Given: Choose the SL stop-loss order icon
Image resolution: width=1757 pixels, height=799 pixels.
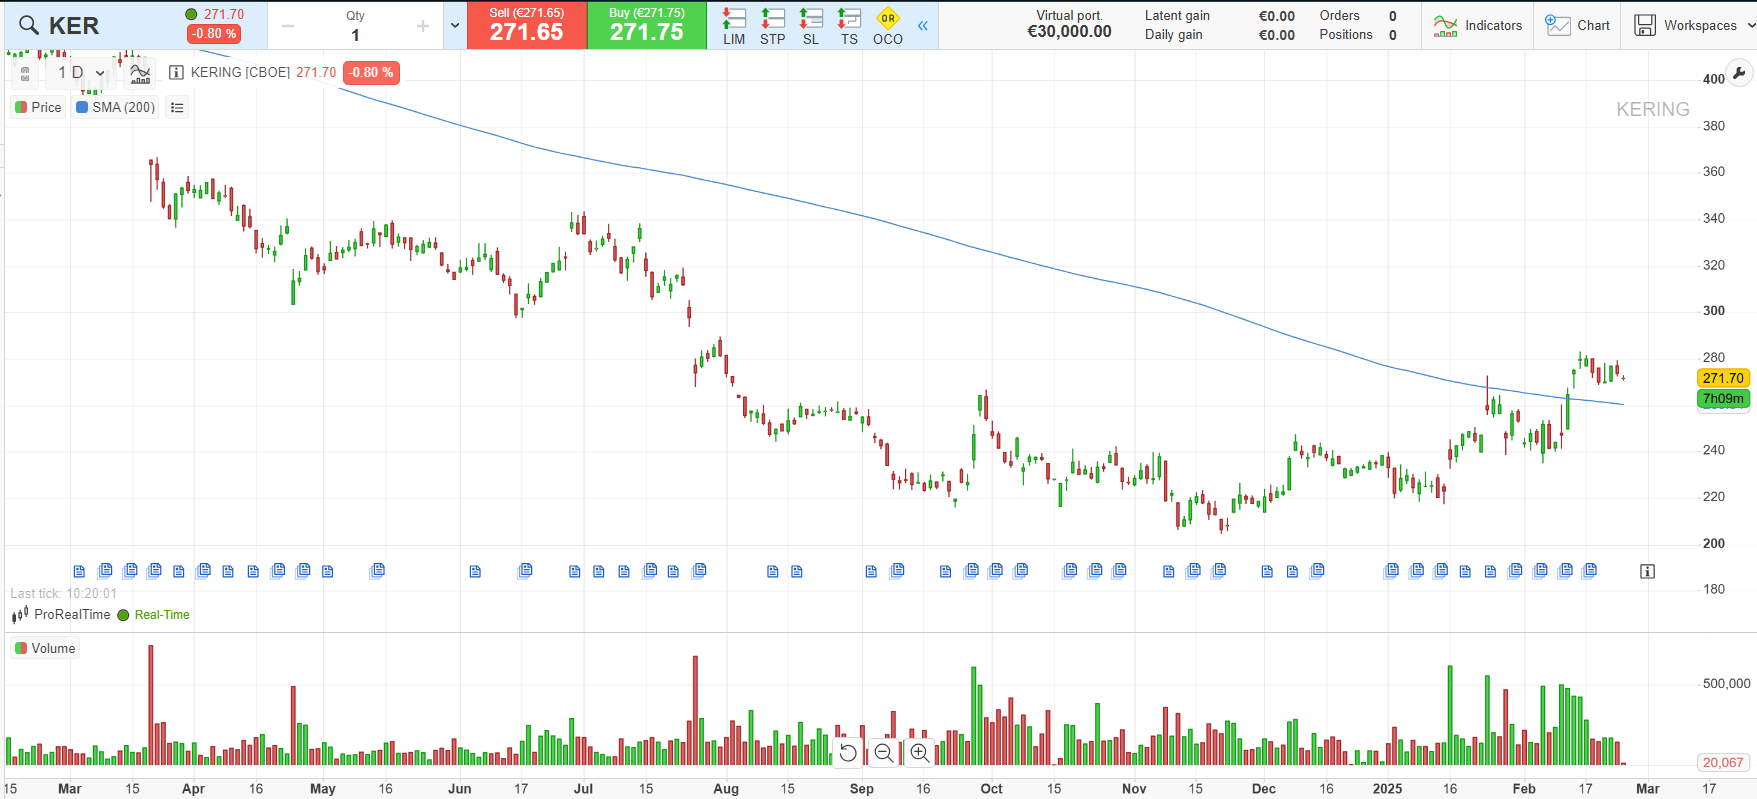Looking at the screenshot, I should [811, 26].
